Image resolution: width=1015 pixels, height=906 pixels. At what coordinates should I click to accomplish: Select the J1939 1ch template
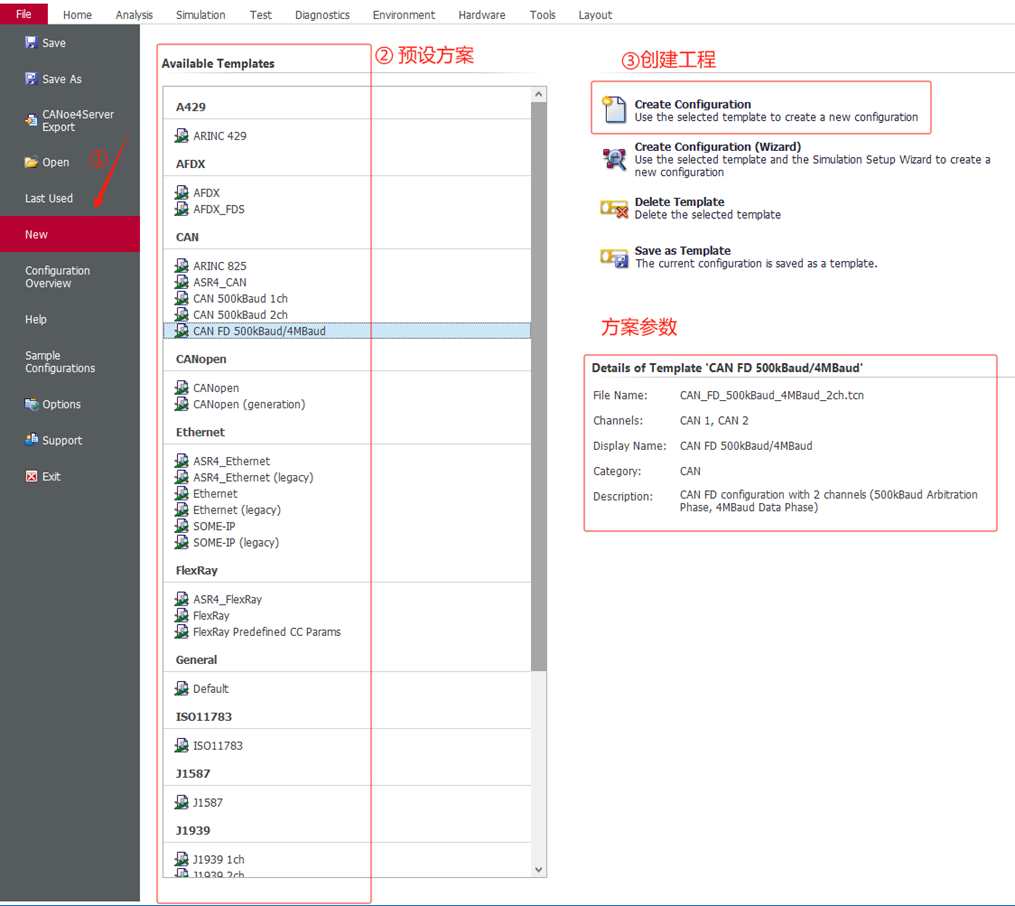(x=347, y=859)
